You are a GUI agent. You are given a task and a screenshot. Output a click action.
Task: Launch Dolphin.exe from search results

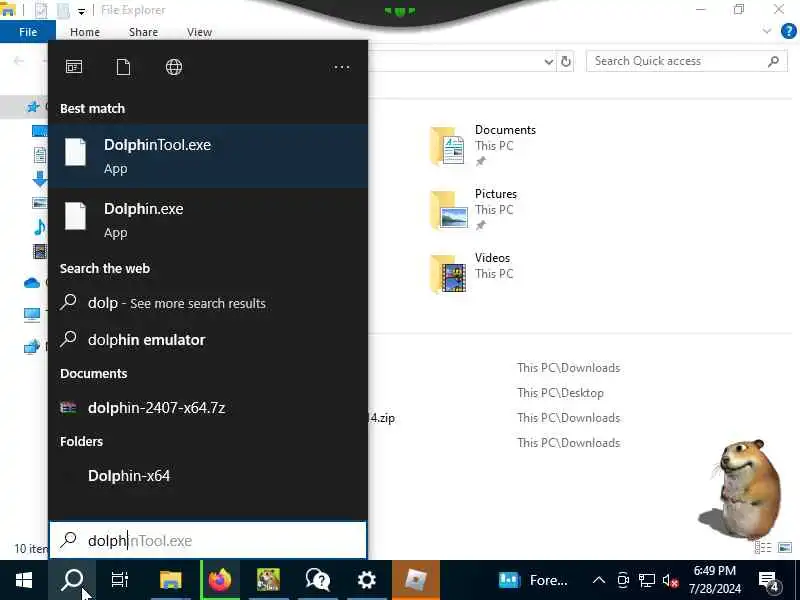(x=208, y=220)
